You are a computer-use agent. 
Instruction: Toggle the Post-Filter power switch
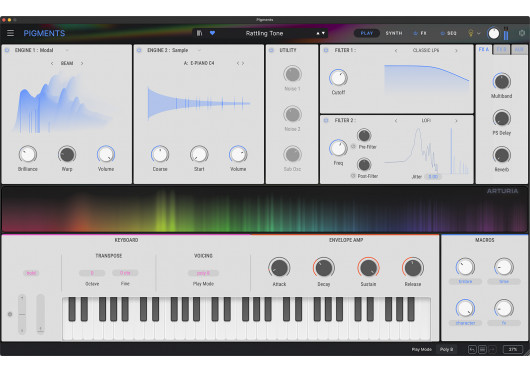coord(353,176)
